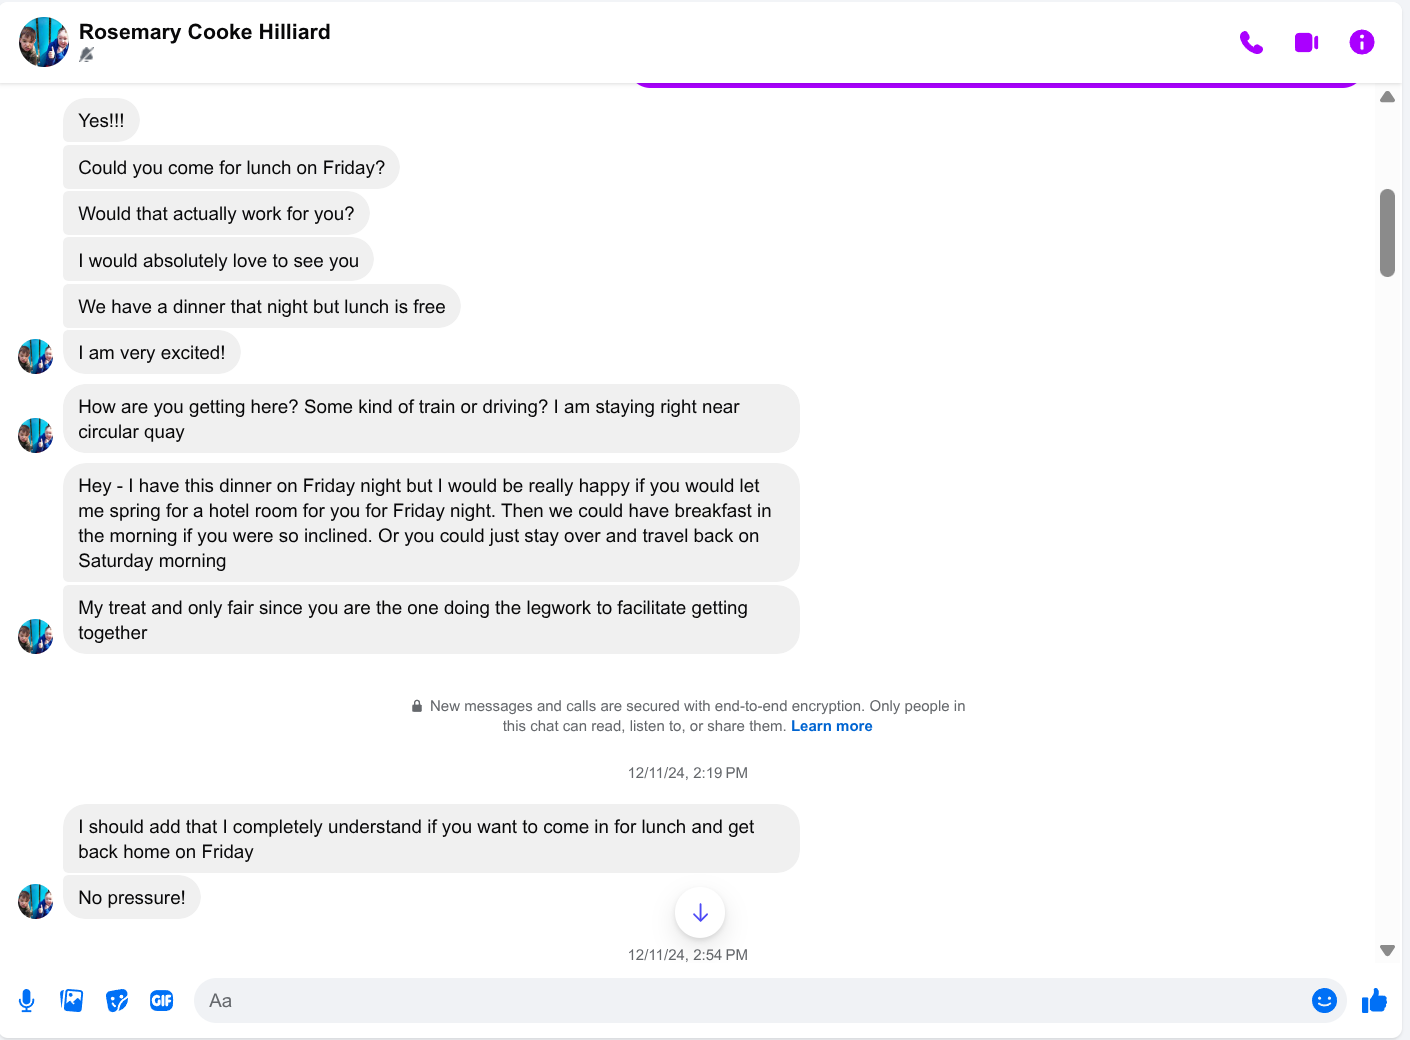The image size is (1410, 1040).
Task: Open the emoji picker
Action: click(x=1324, y=1000)
